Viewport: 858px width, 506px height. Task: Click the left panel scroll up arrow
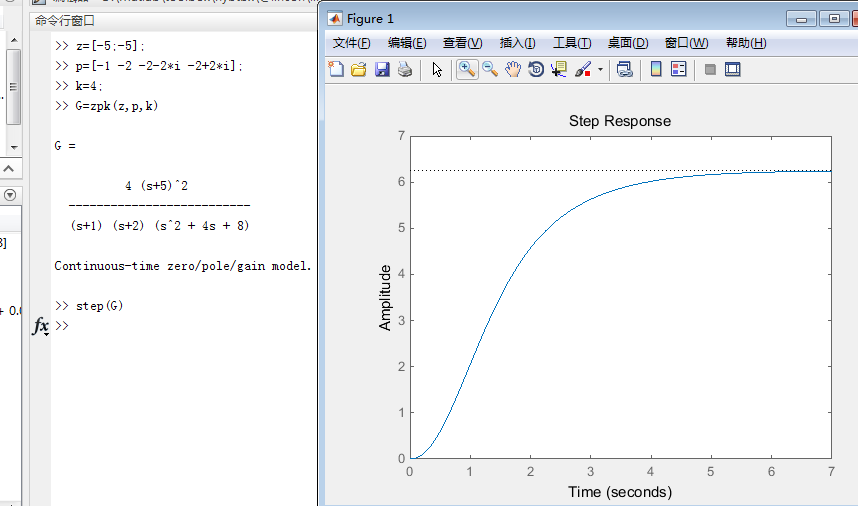(x=14, y=40)
